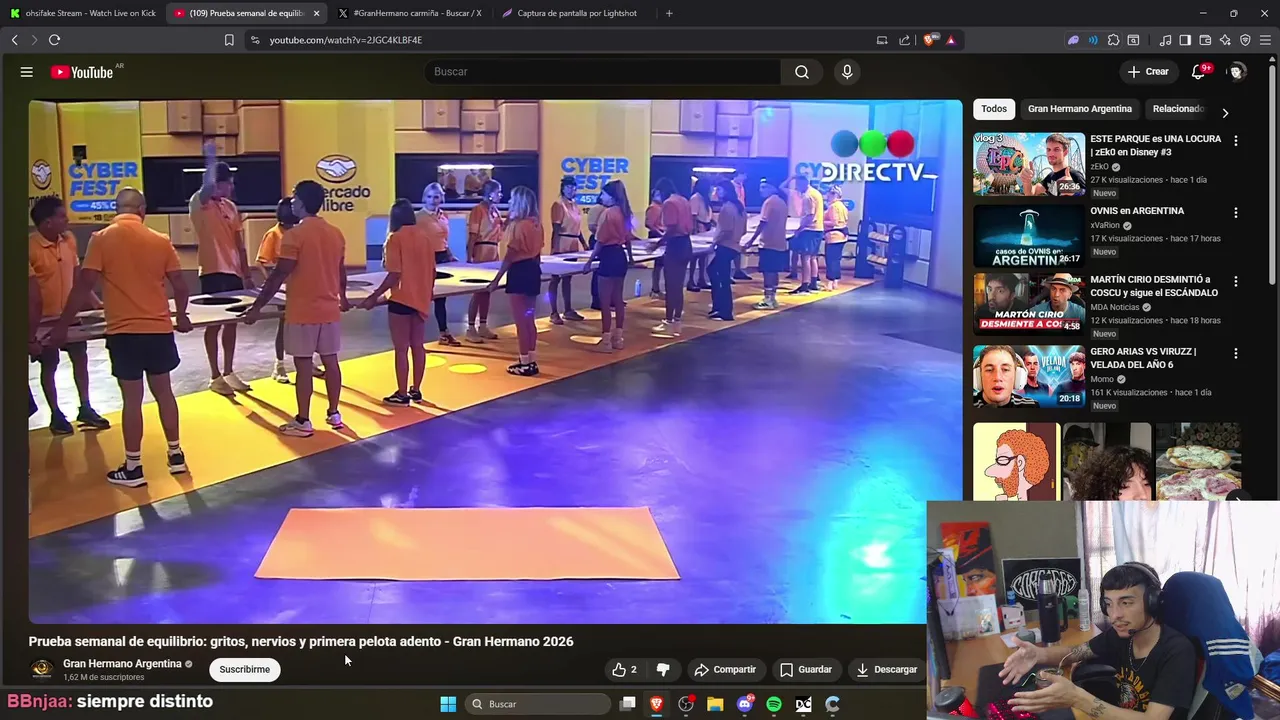Switch to the Lightshot captura tab
The image size is (1280, 720).
pos(574,13)
